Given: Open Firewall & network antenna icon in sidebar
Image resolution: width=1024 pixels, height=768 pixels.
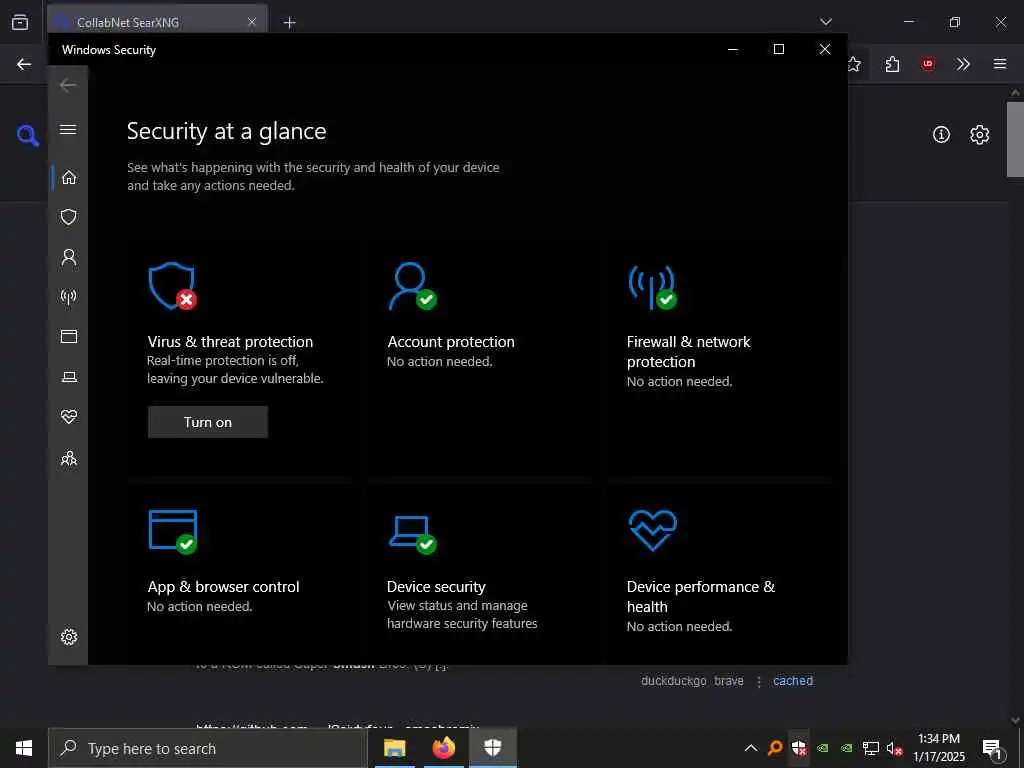Looking at the screenshot, I should click(69, 297).
